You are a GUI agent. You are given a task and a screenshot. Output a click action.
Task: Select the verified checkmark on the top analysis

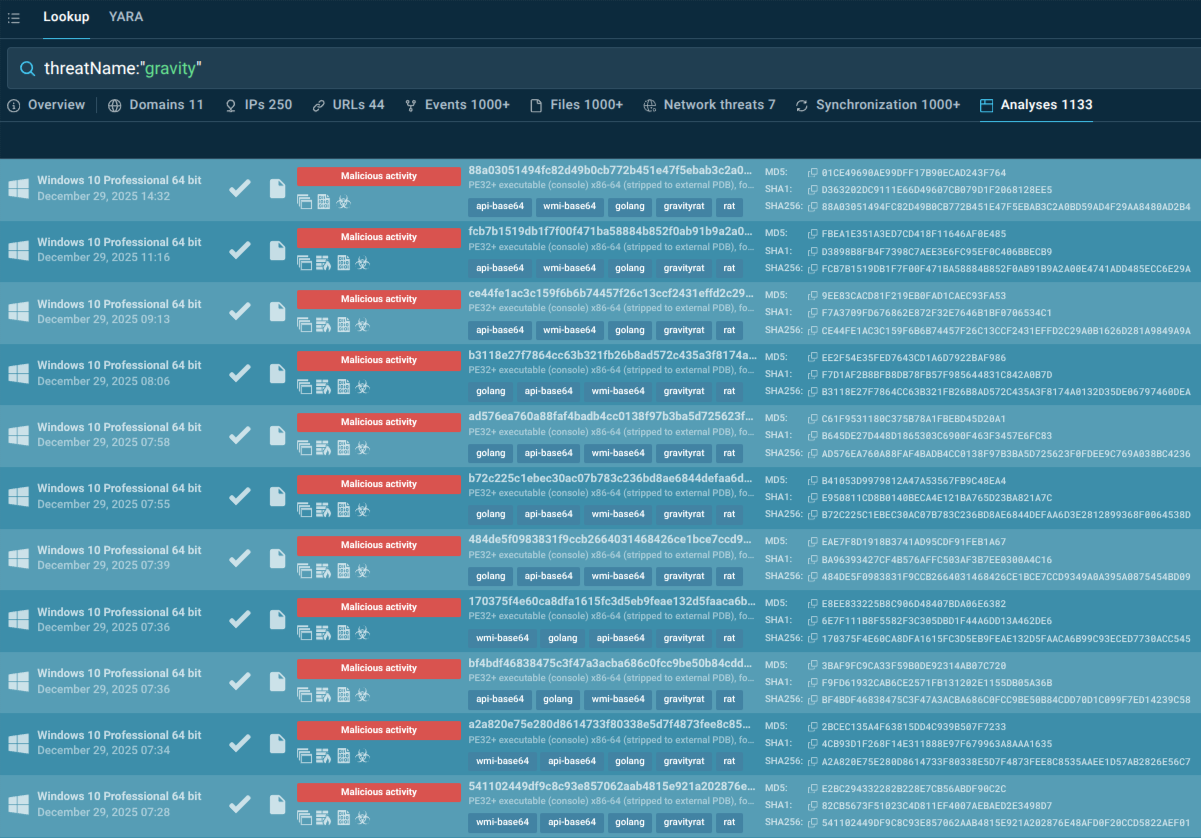point(240,187)
